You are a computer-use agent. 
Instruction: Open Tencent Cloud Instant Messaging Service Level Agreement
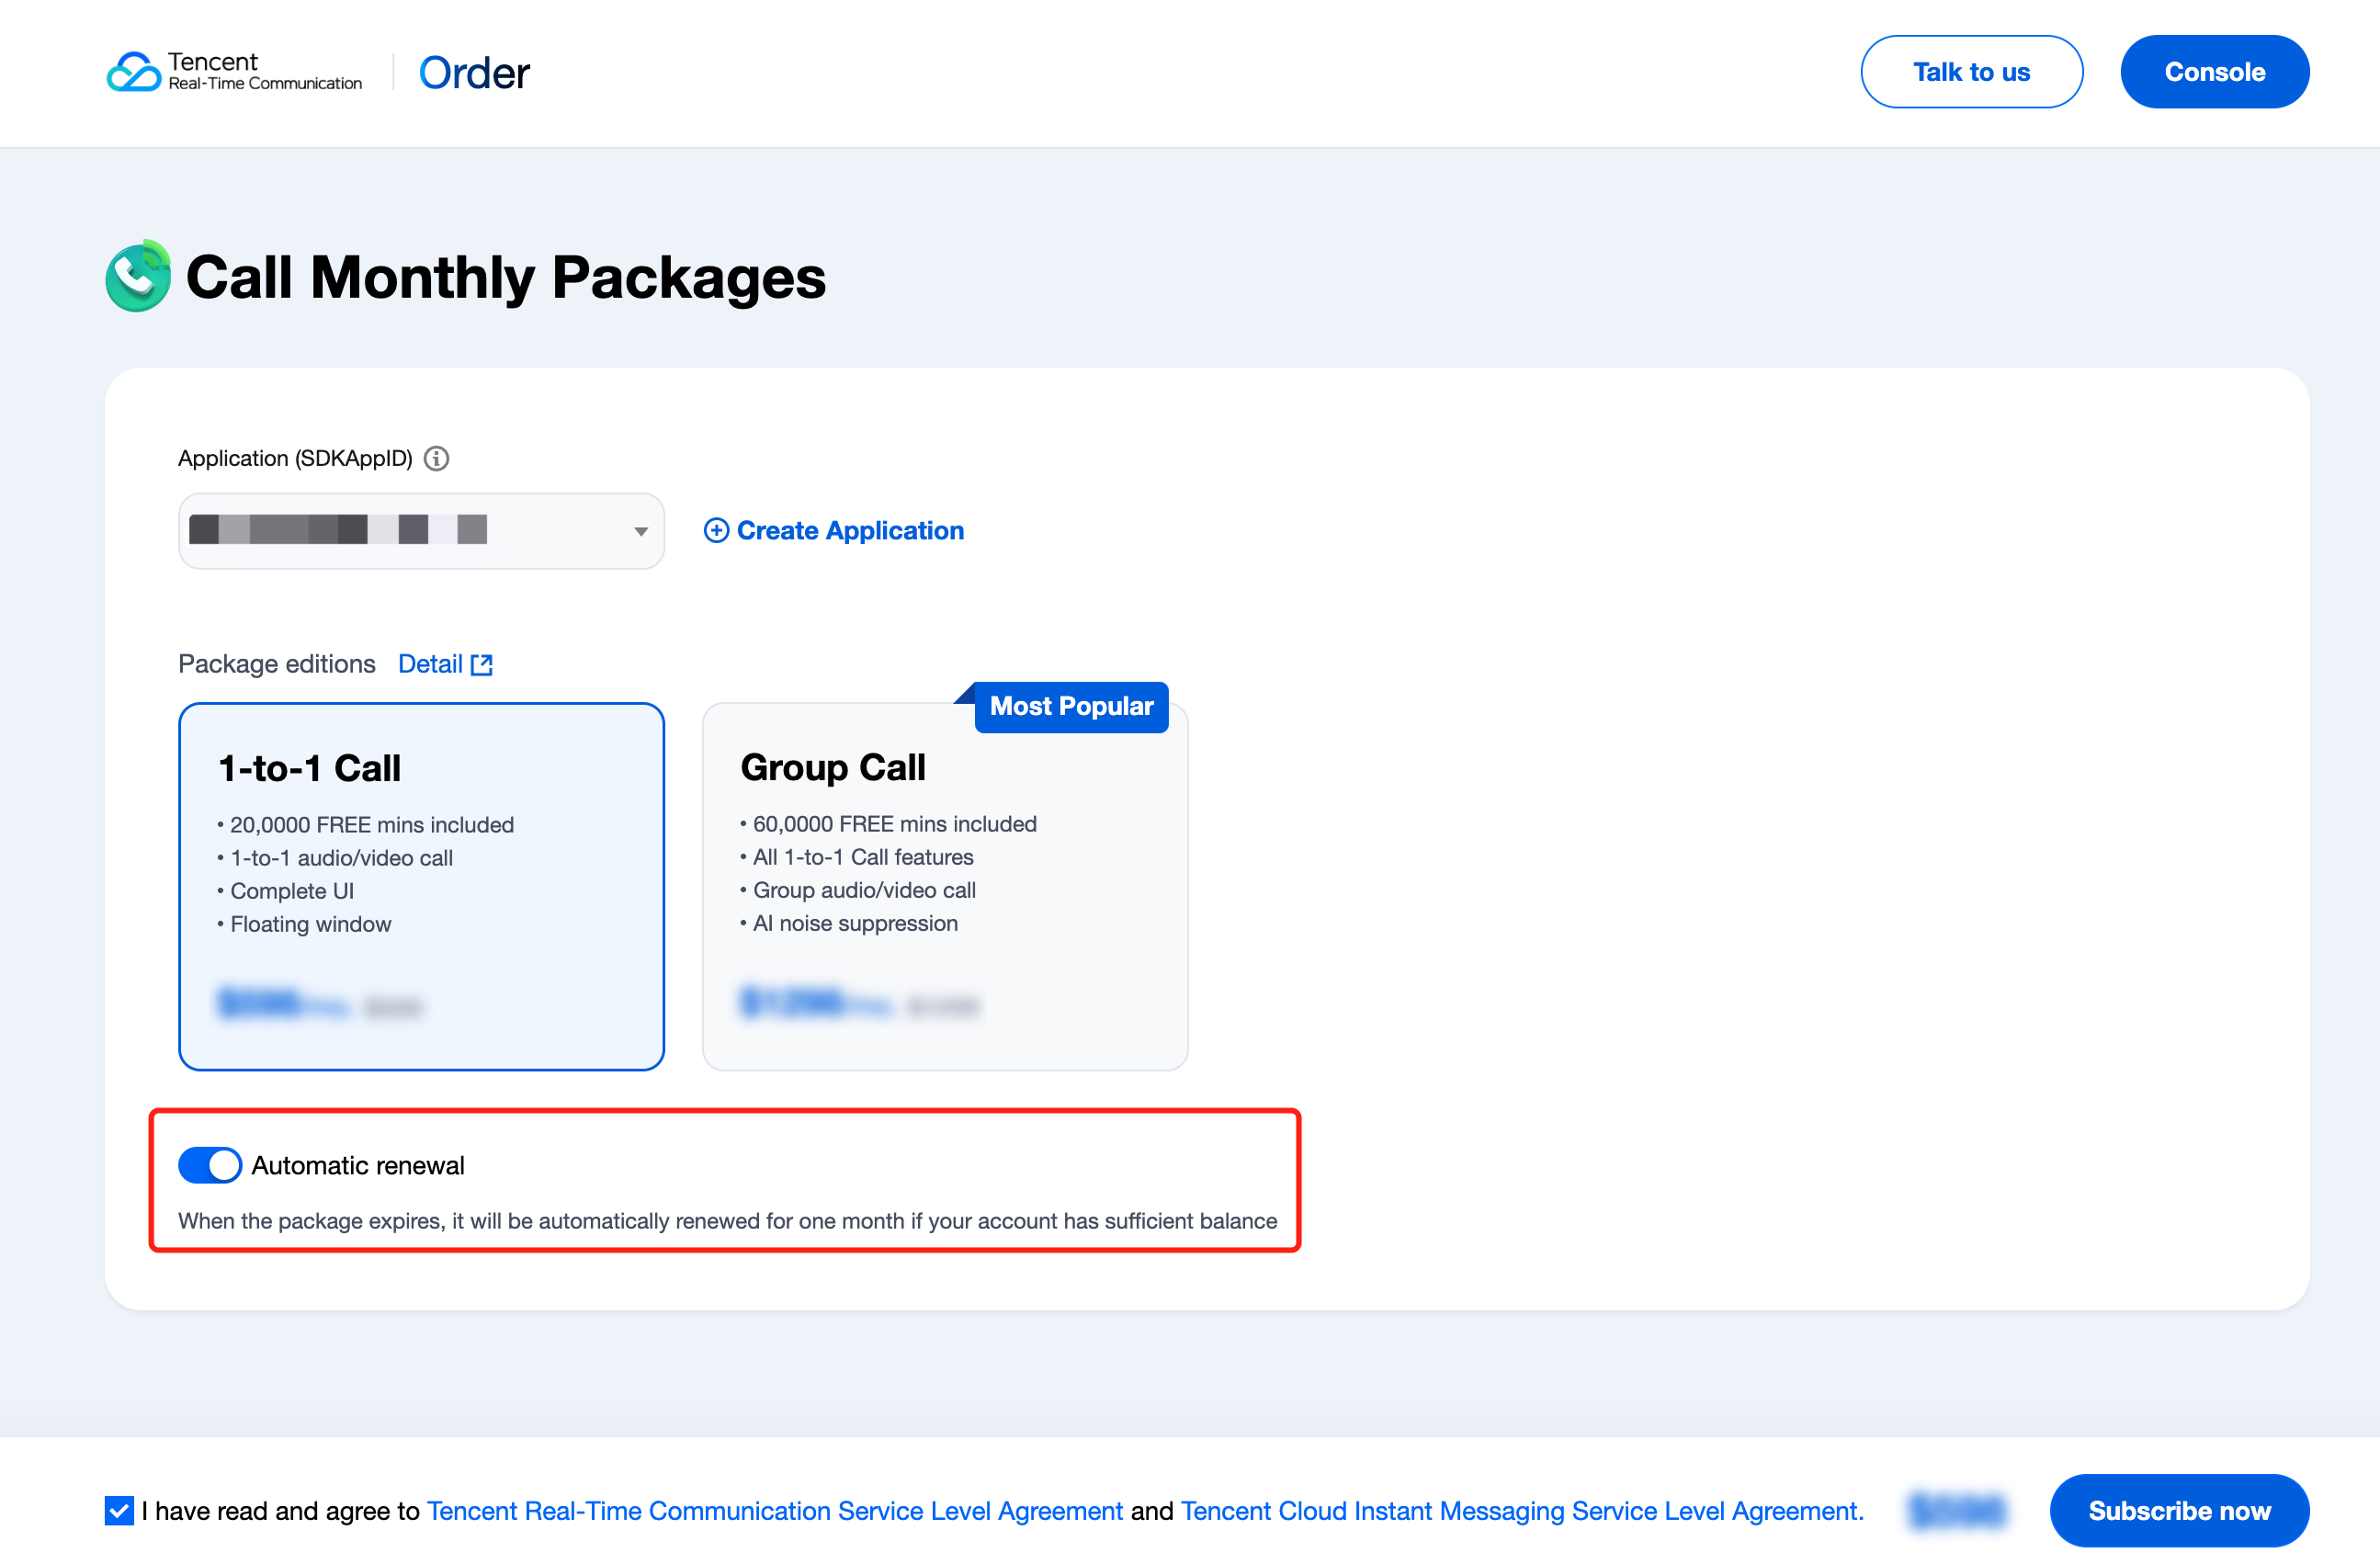(1522, 1511)
